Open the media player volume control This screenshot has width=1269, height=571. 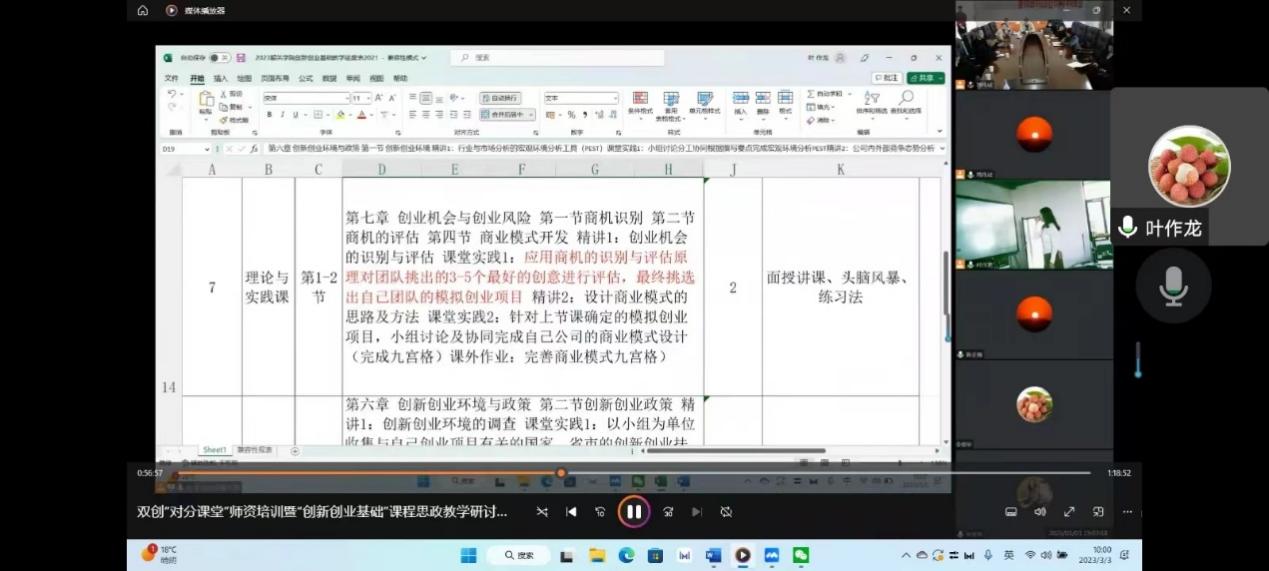1040,512
